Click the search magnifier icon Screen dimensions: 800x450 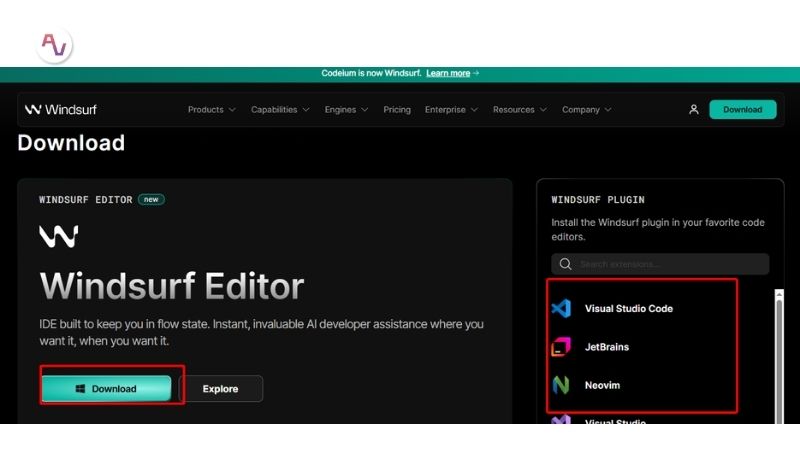click(565, 264)
